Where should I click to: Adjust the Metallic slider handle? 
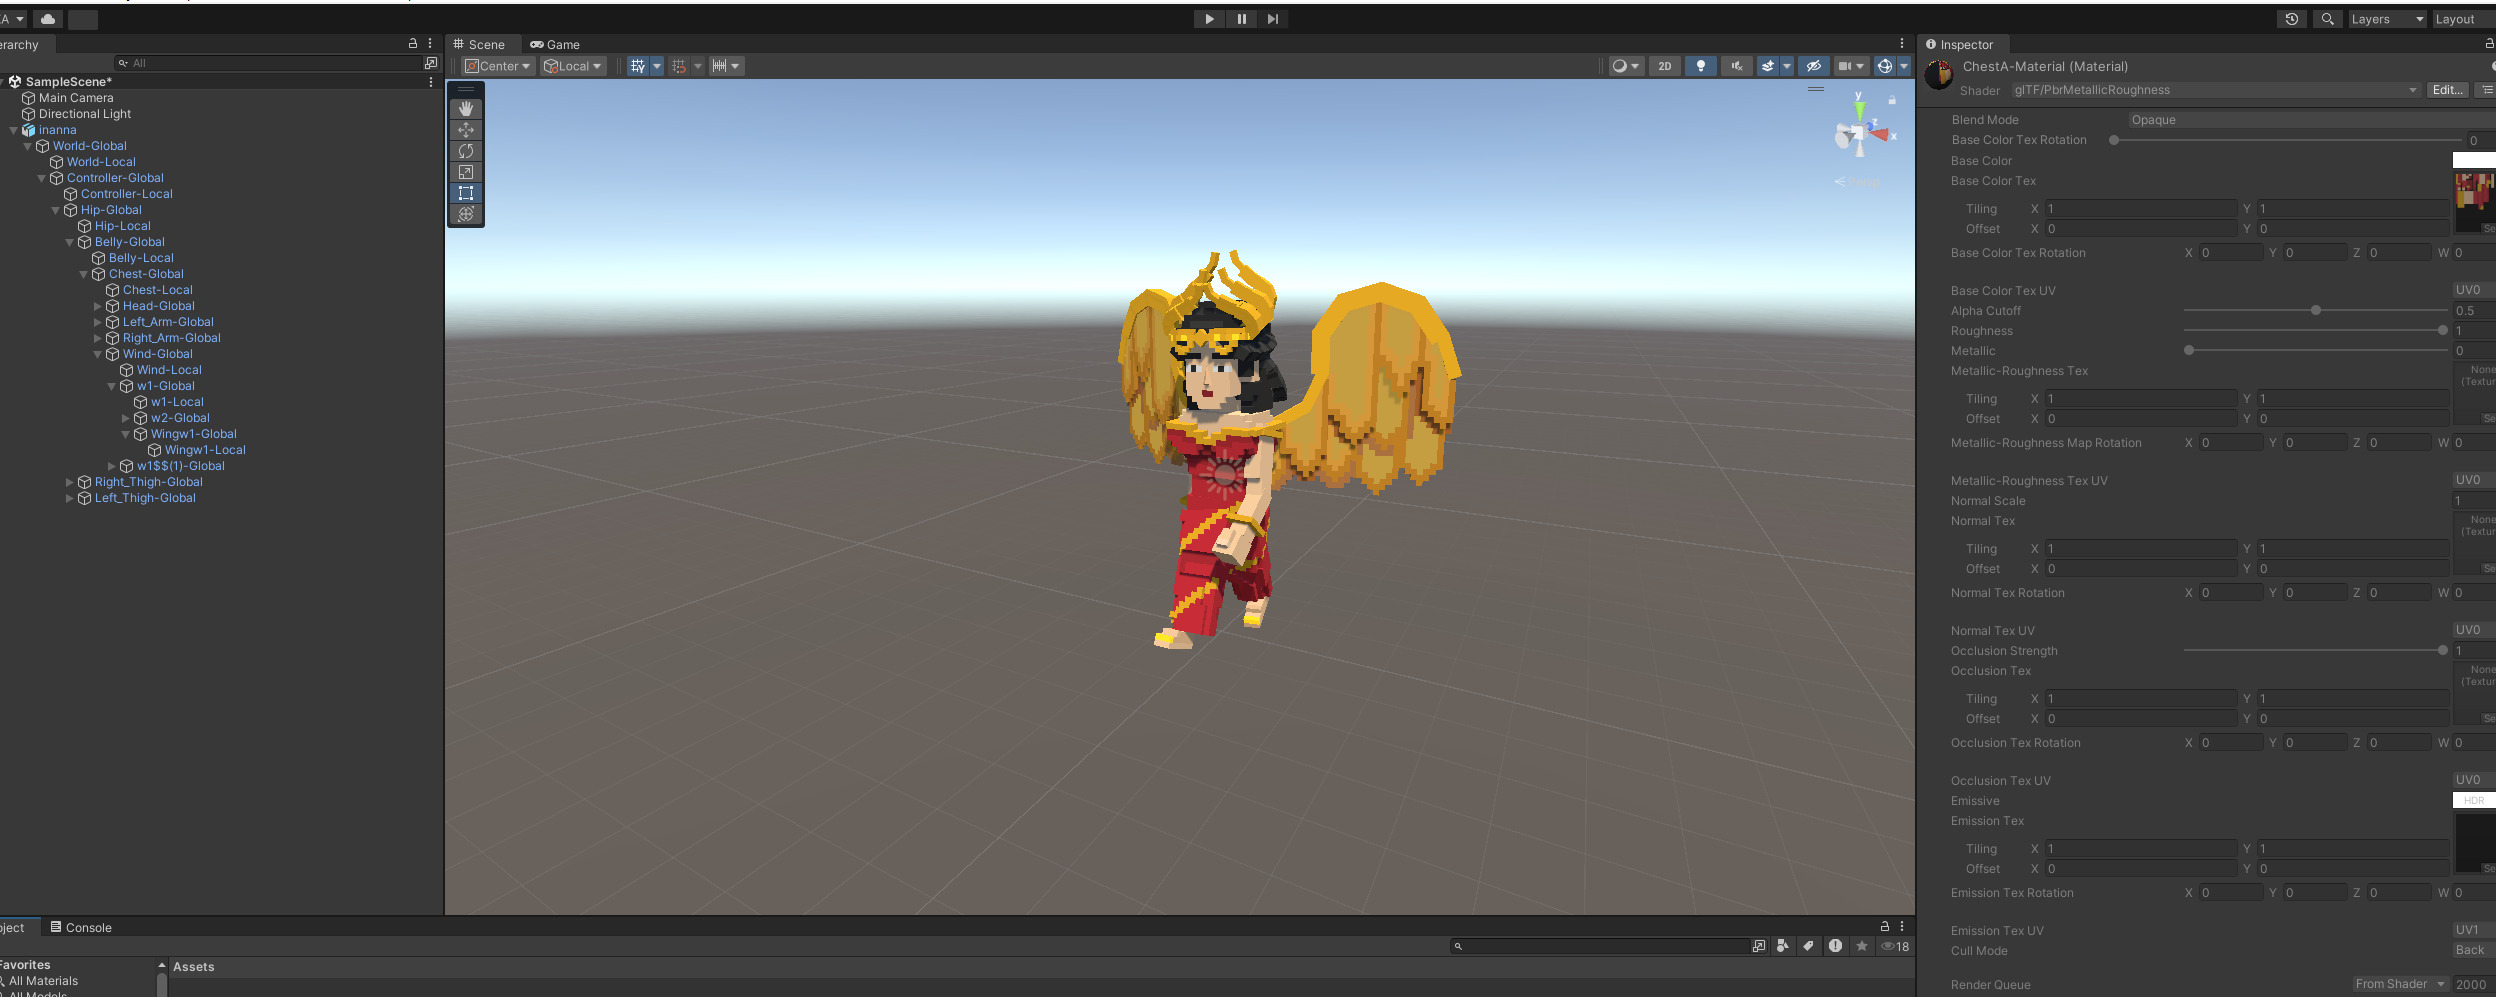pyautogui.click(x=2189, y=351)
